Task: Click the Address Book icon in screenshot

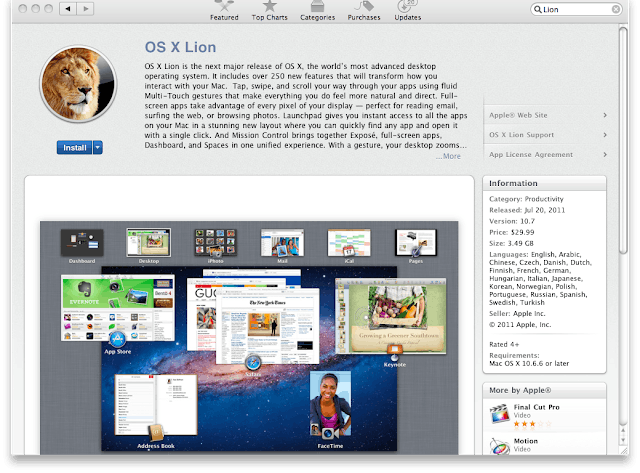Action: click(x=156, y=433)
